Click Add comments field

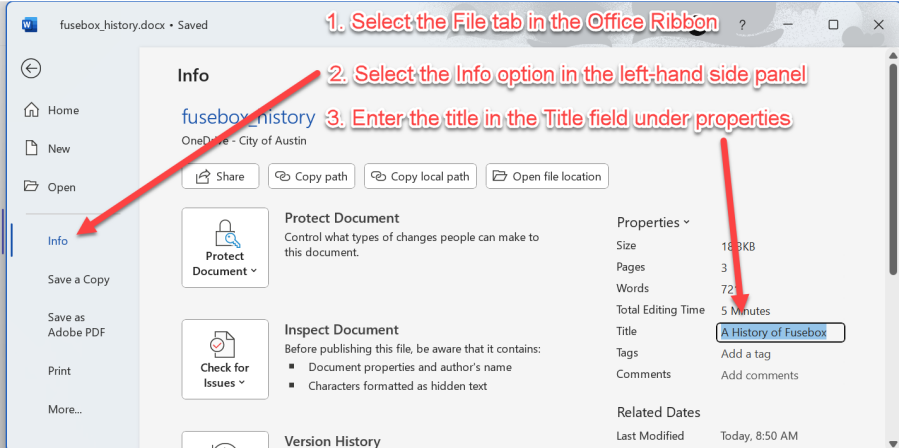tap(759, 375)
